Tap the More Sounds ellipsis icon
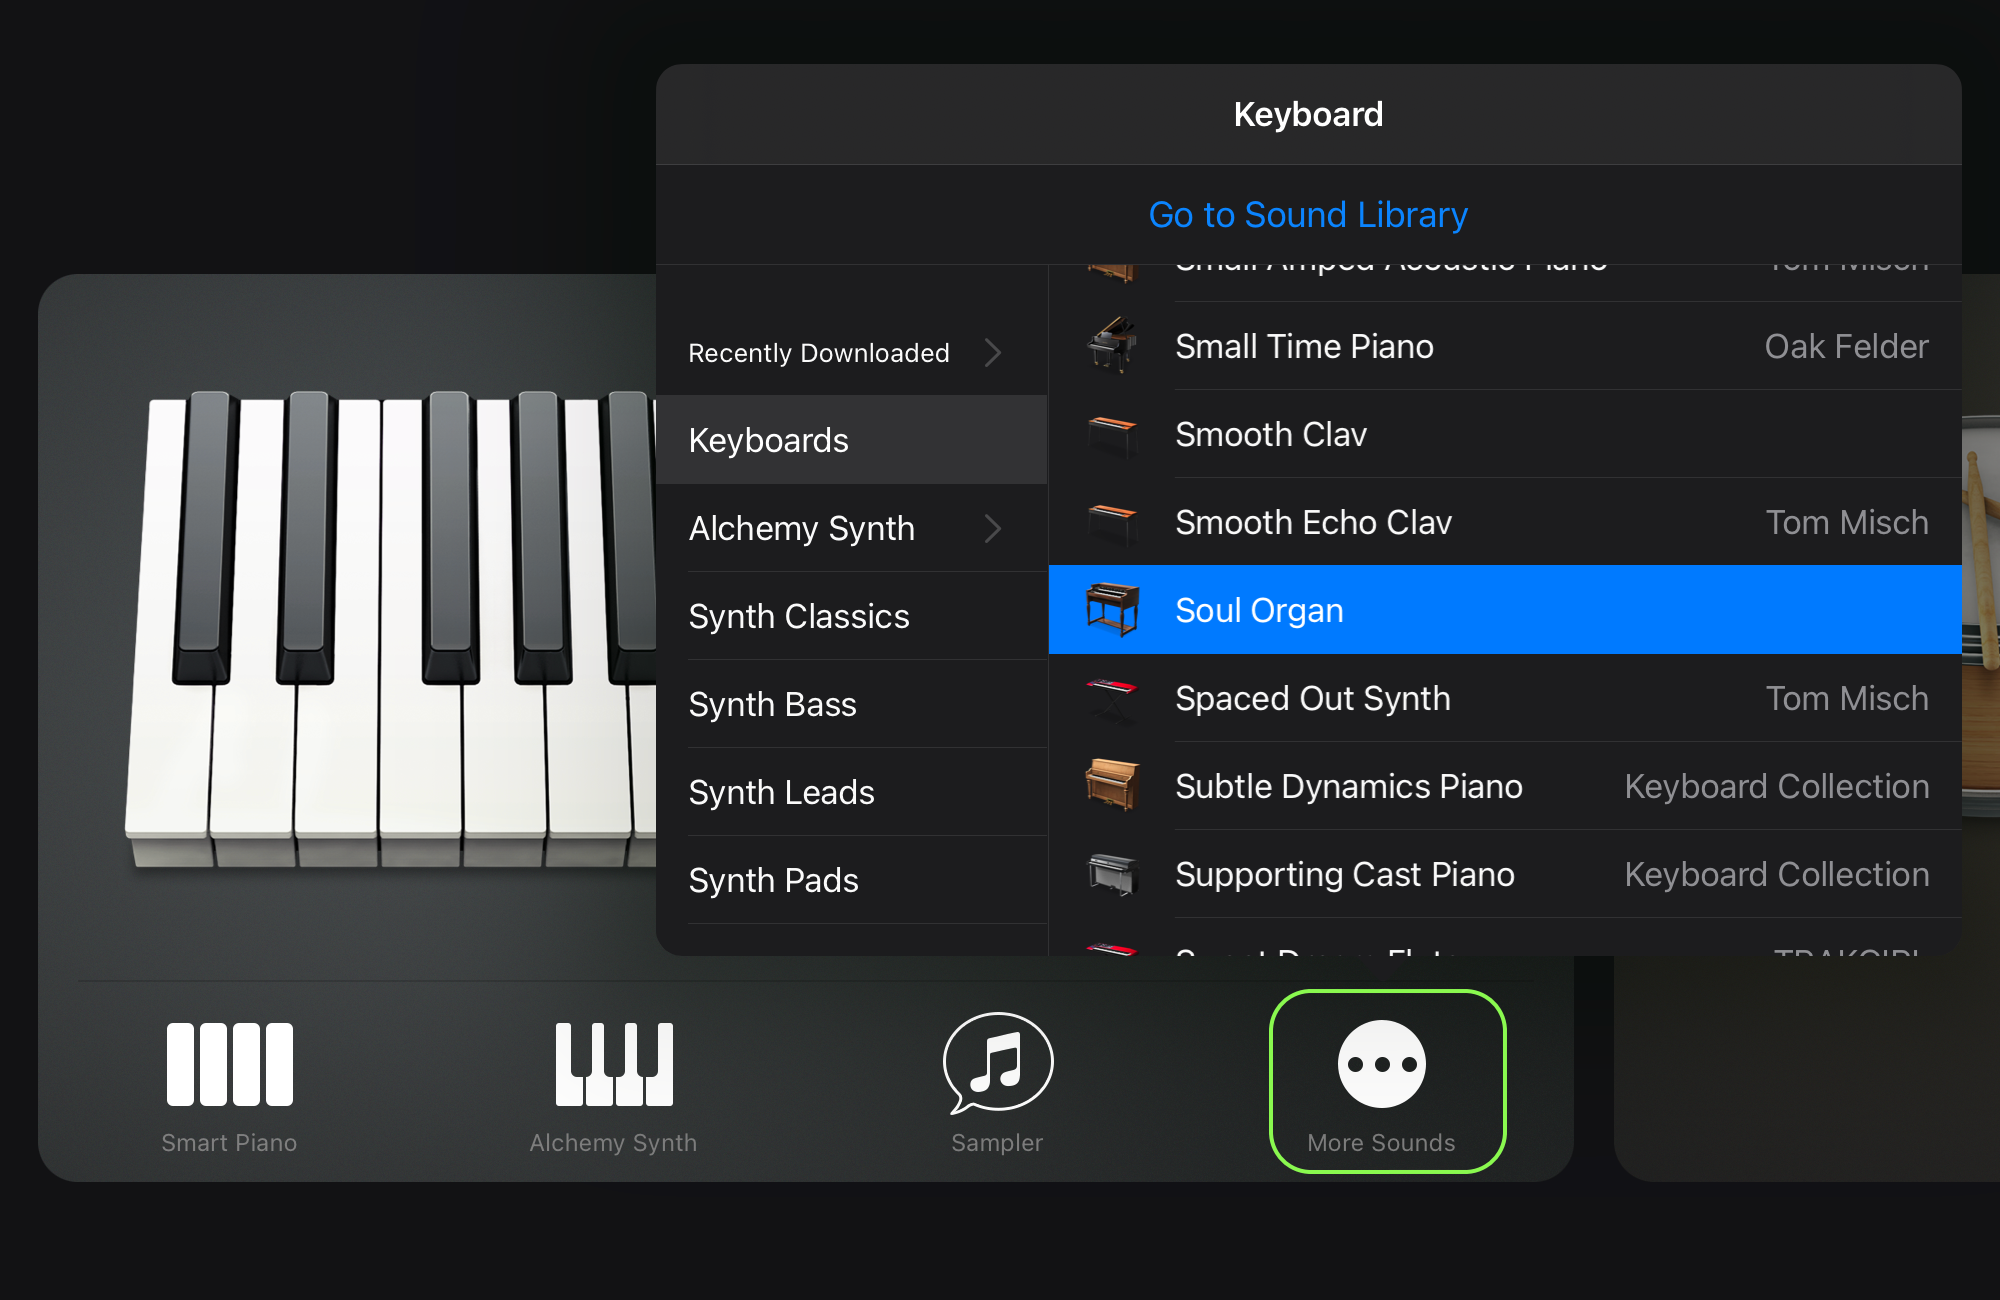The width and height of the screenshot is (2000, 1300). (1382, 1064)
